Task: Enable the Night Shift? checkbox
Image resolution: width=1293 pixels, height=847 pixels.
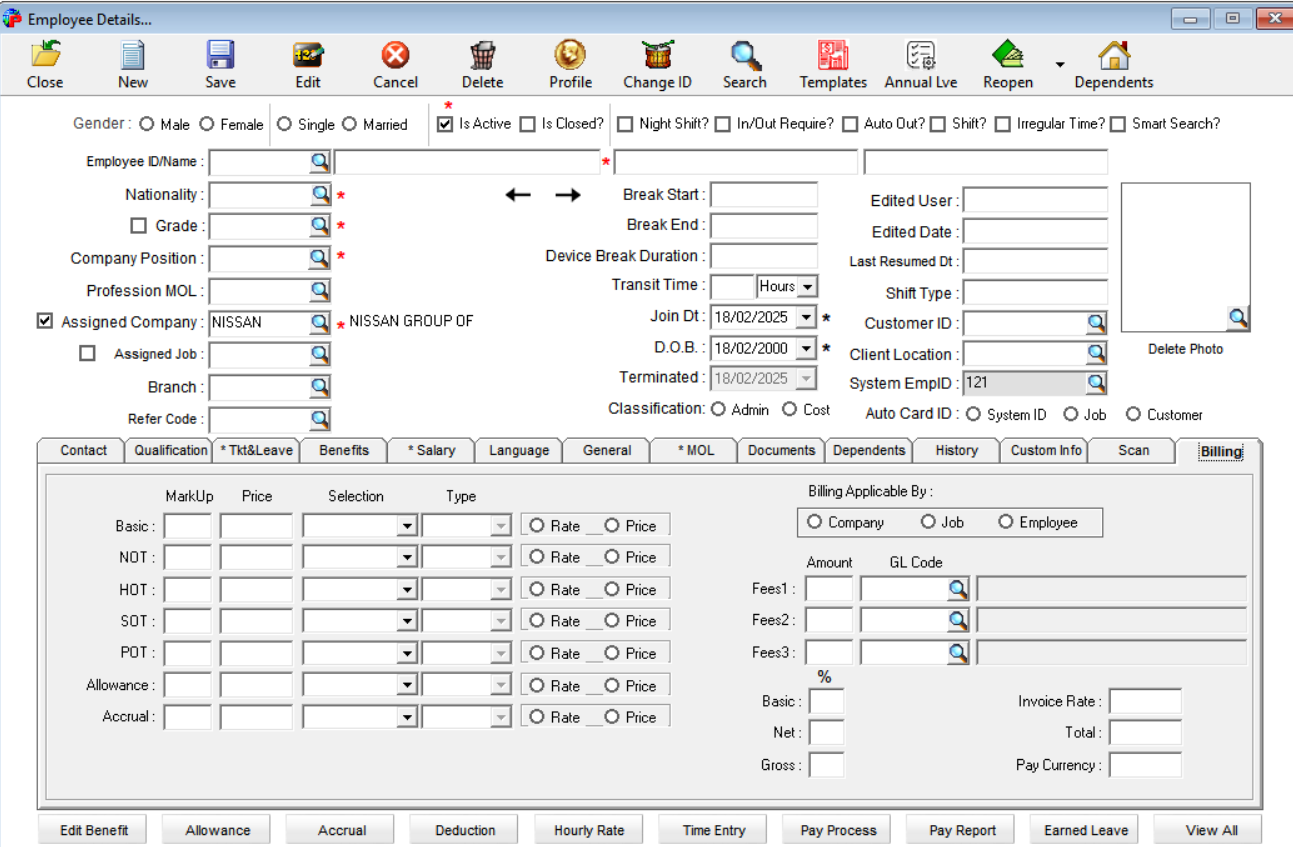Action: tap(625, 124)
